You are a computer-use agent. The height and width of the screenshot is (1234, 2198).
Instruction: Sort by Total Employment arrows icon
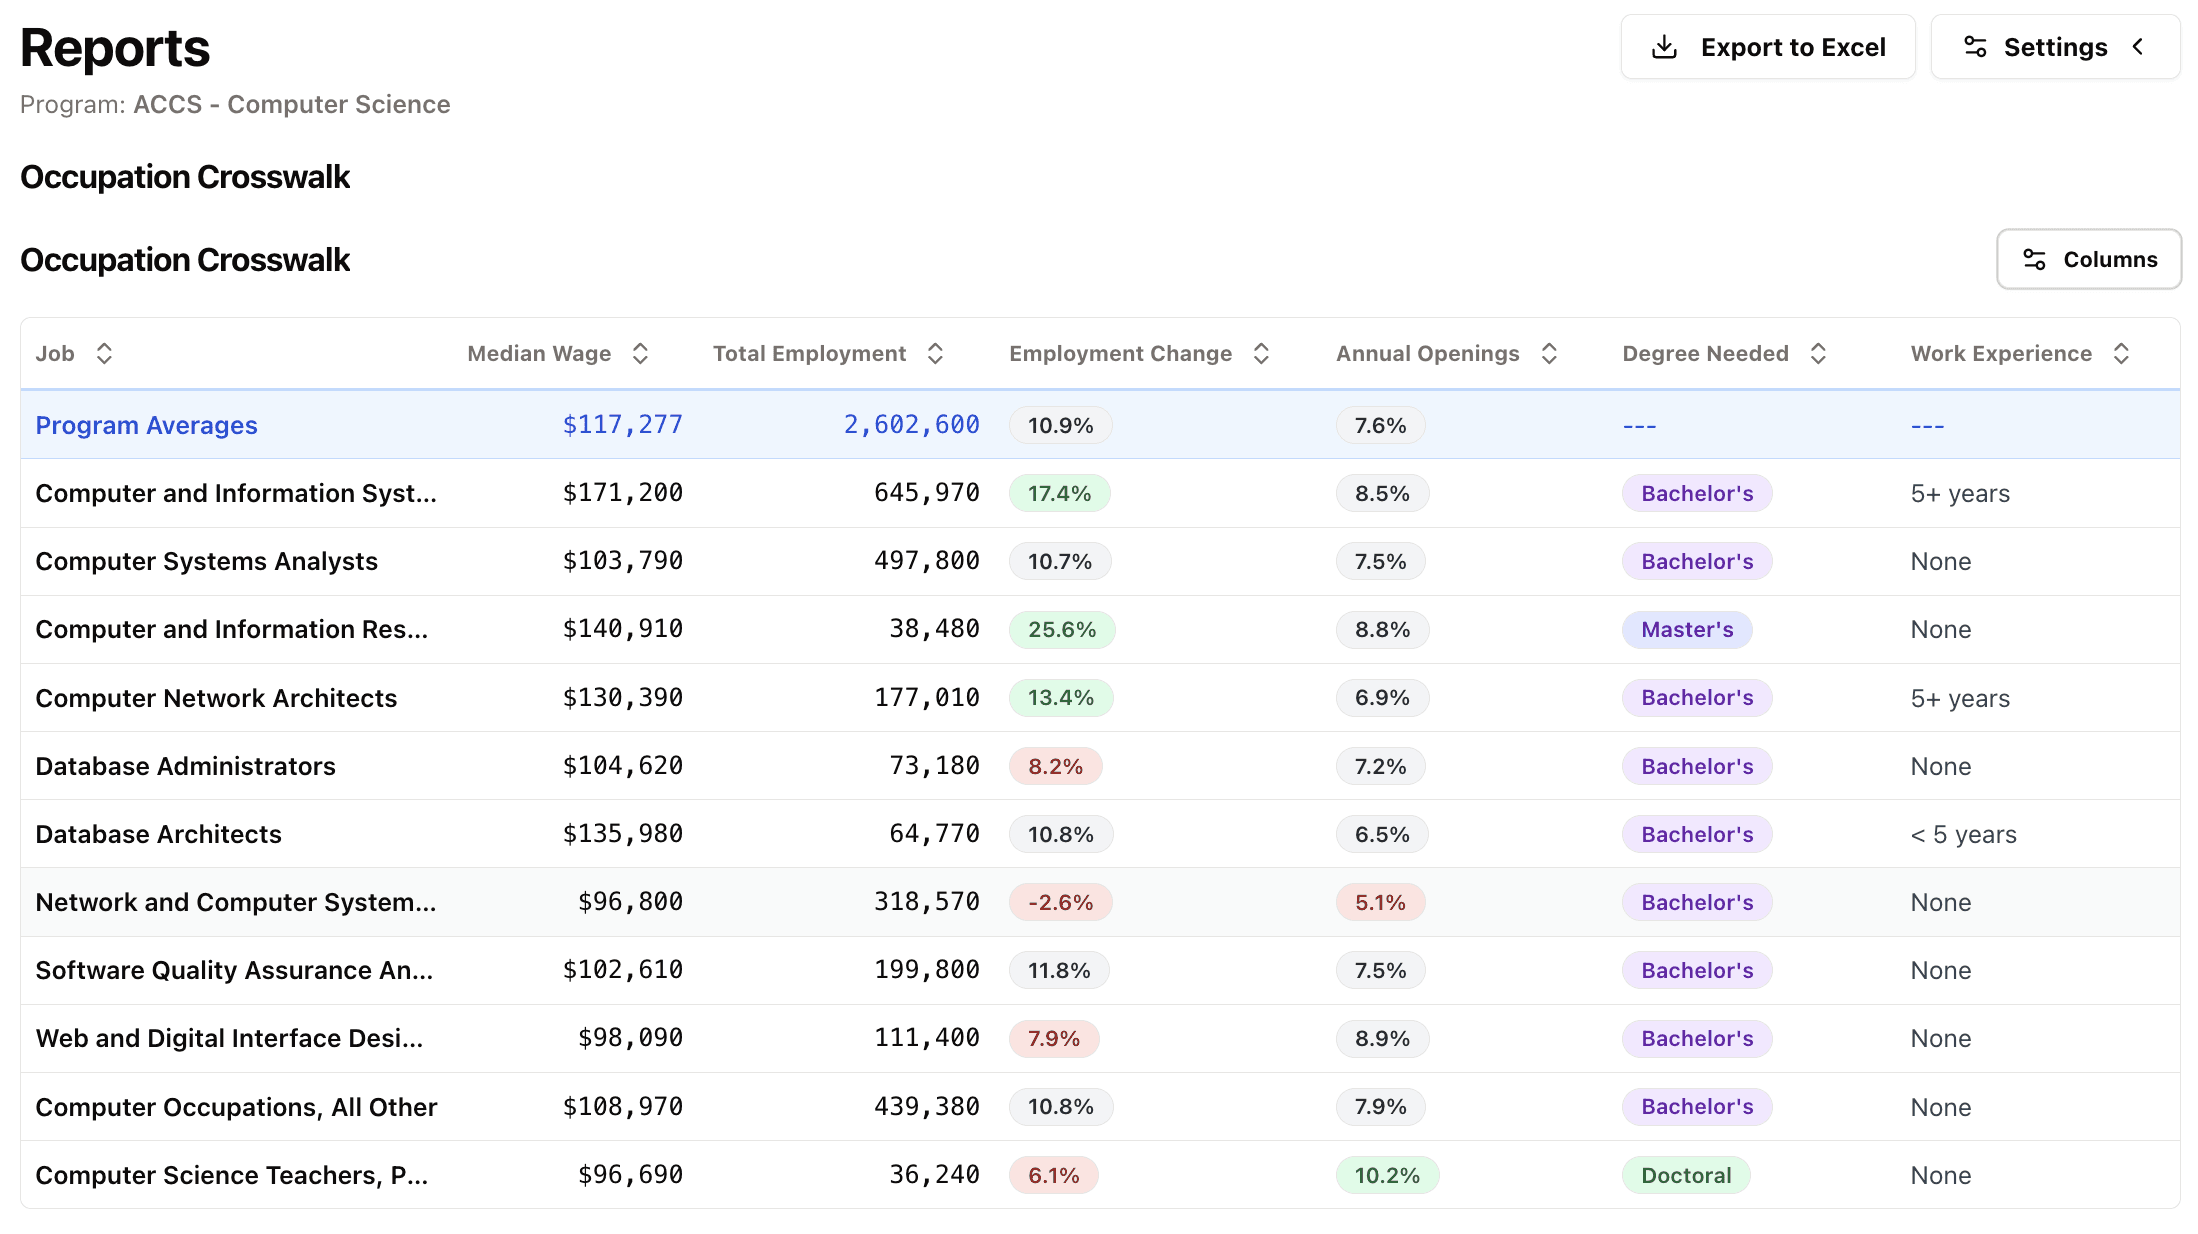point(935,354)
